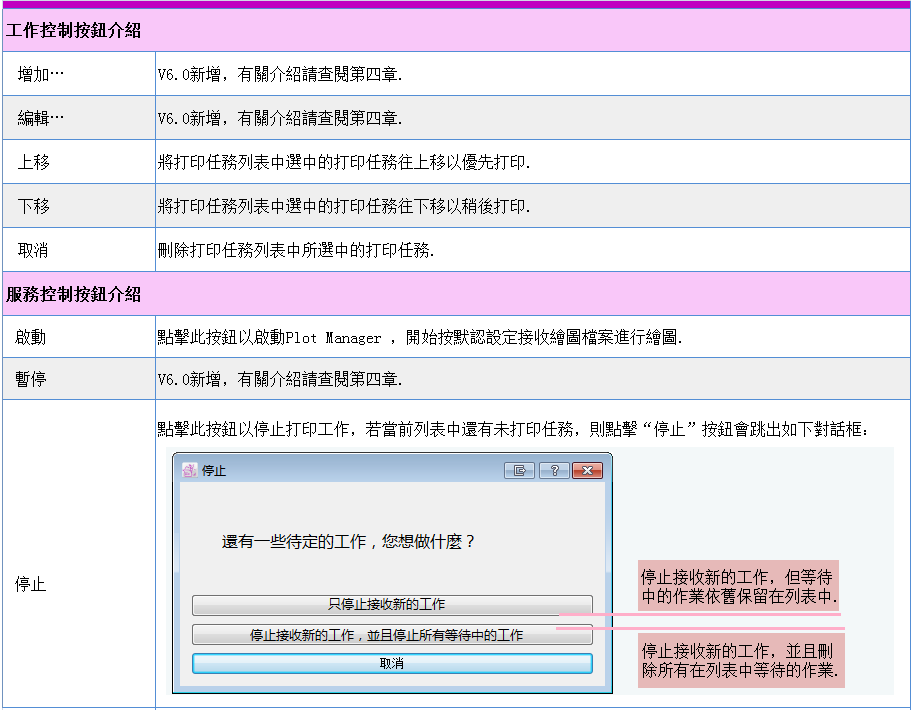Click the pink callout about 依舊保留在列表中
This screenshot has width=916, height=710.
click(738, 587)
